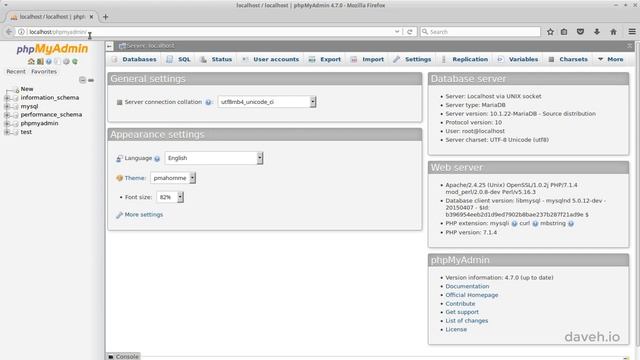Viewport: 640px width, 360px height.
Task: Open the Console bar at bottom
Action: click(x=123, y=357)
